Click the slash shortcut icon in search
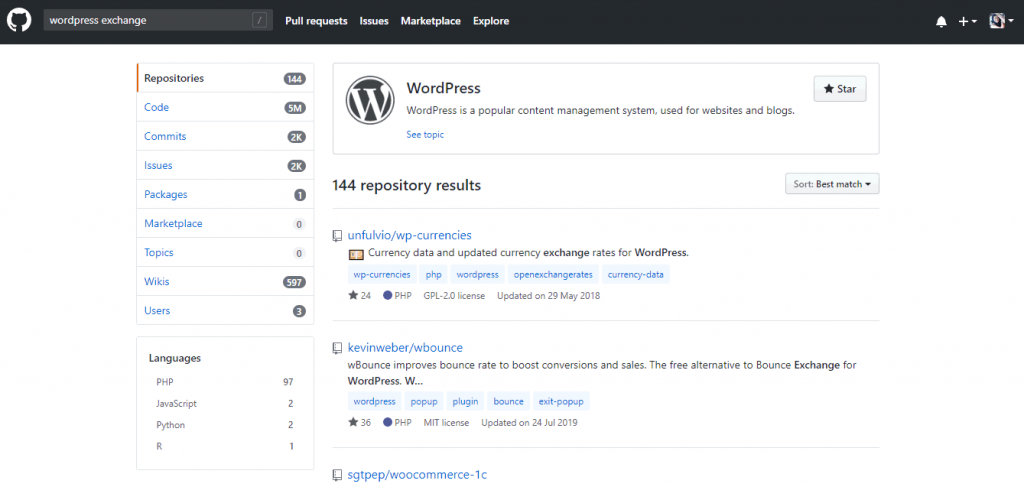Image resolution: width=1024 pixels, height=487 pixels. tap(259, 21)
